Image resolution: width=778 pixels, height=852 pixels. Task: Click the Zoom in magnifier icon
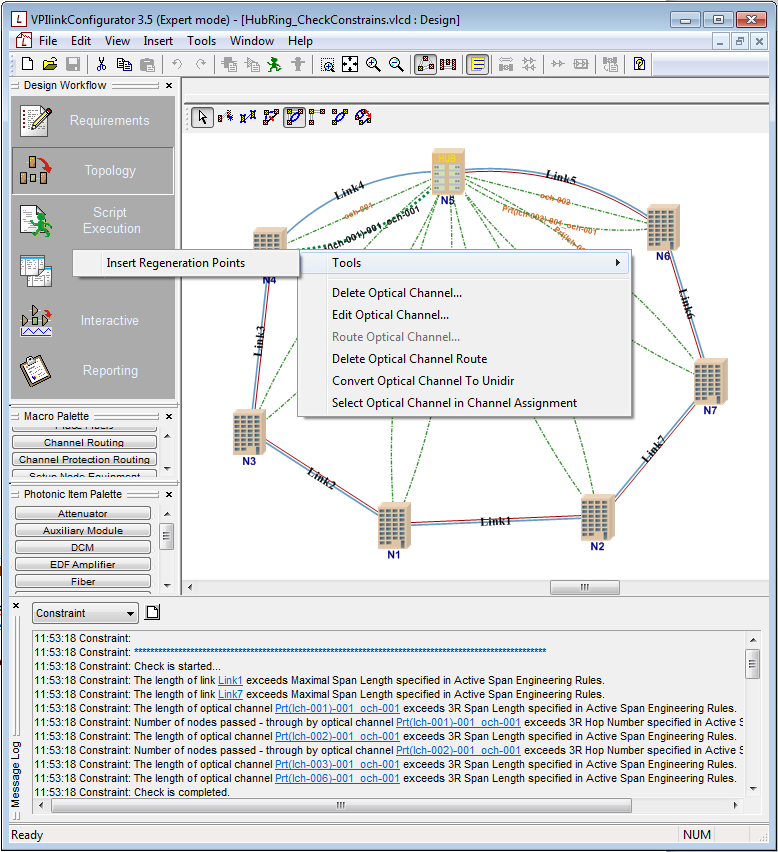(373, 64)
